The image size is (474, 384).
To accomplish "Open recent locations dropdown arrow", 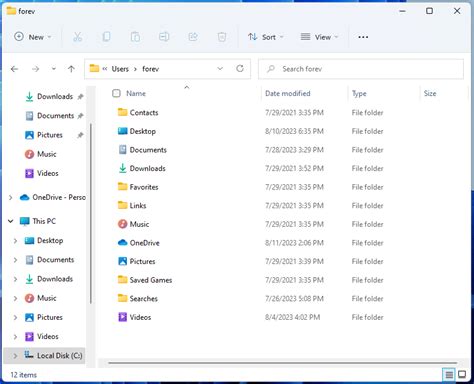I will [53, 69].
